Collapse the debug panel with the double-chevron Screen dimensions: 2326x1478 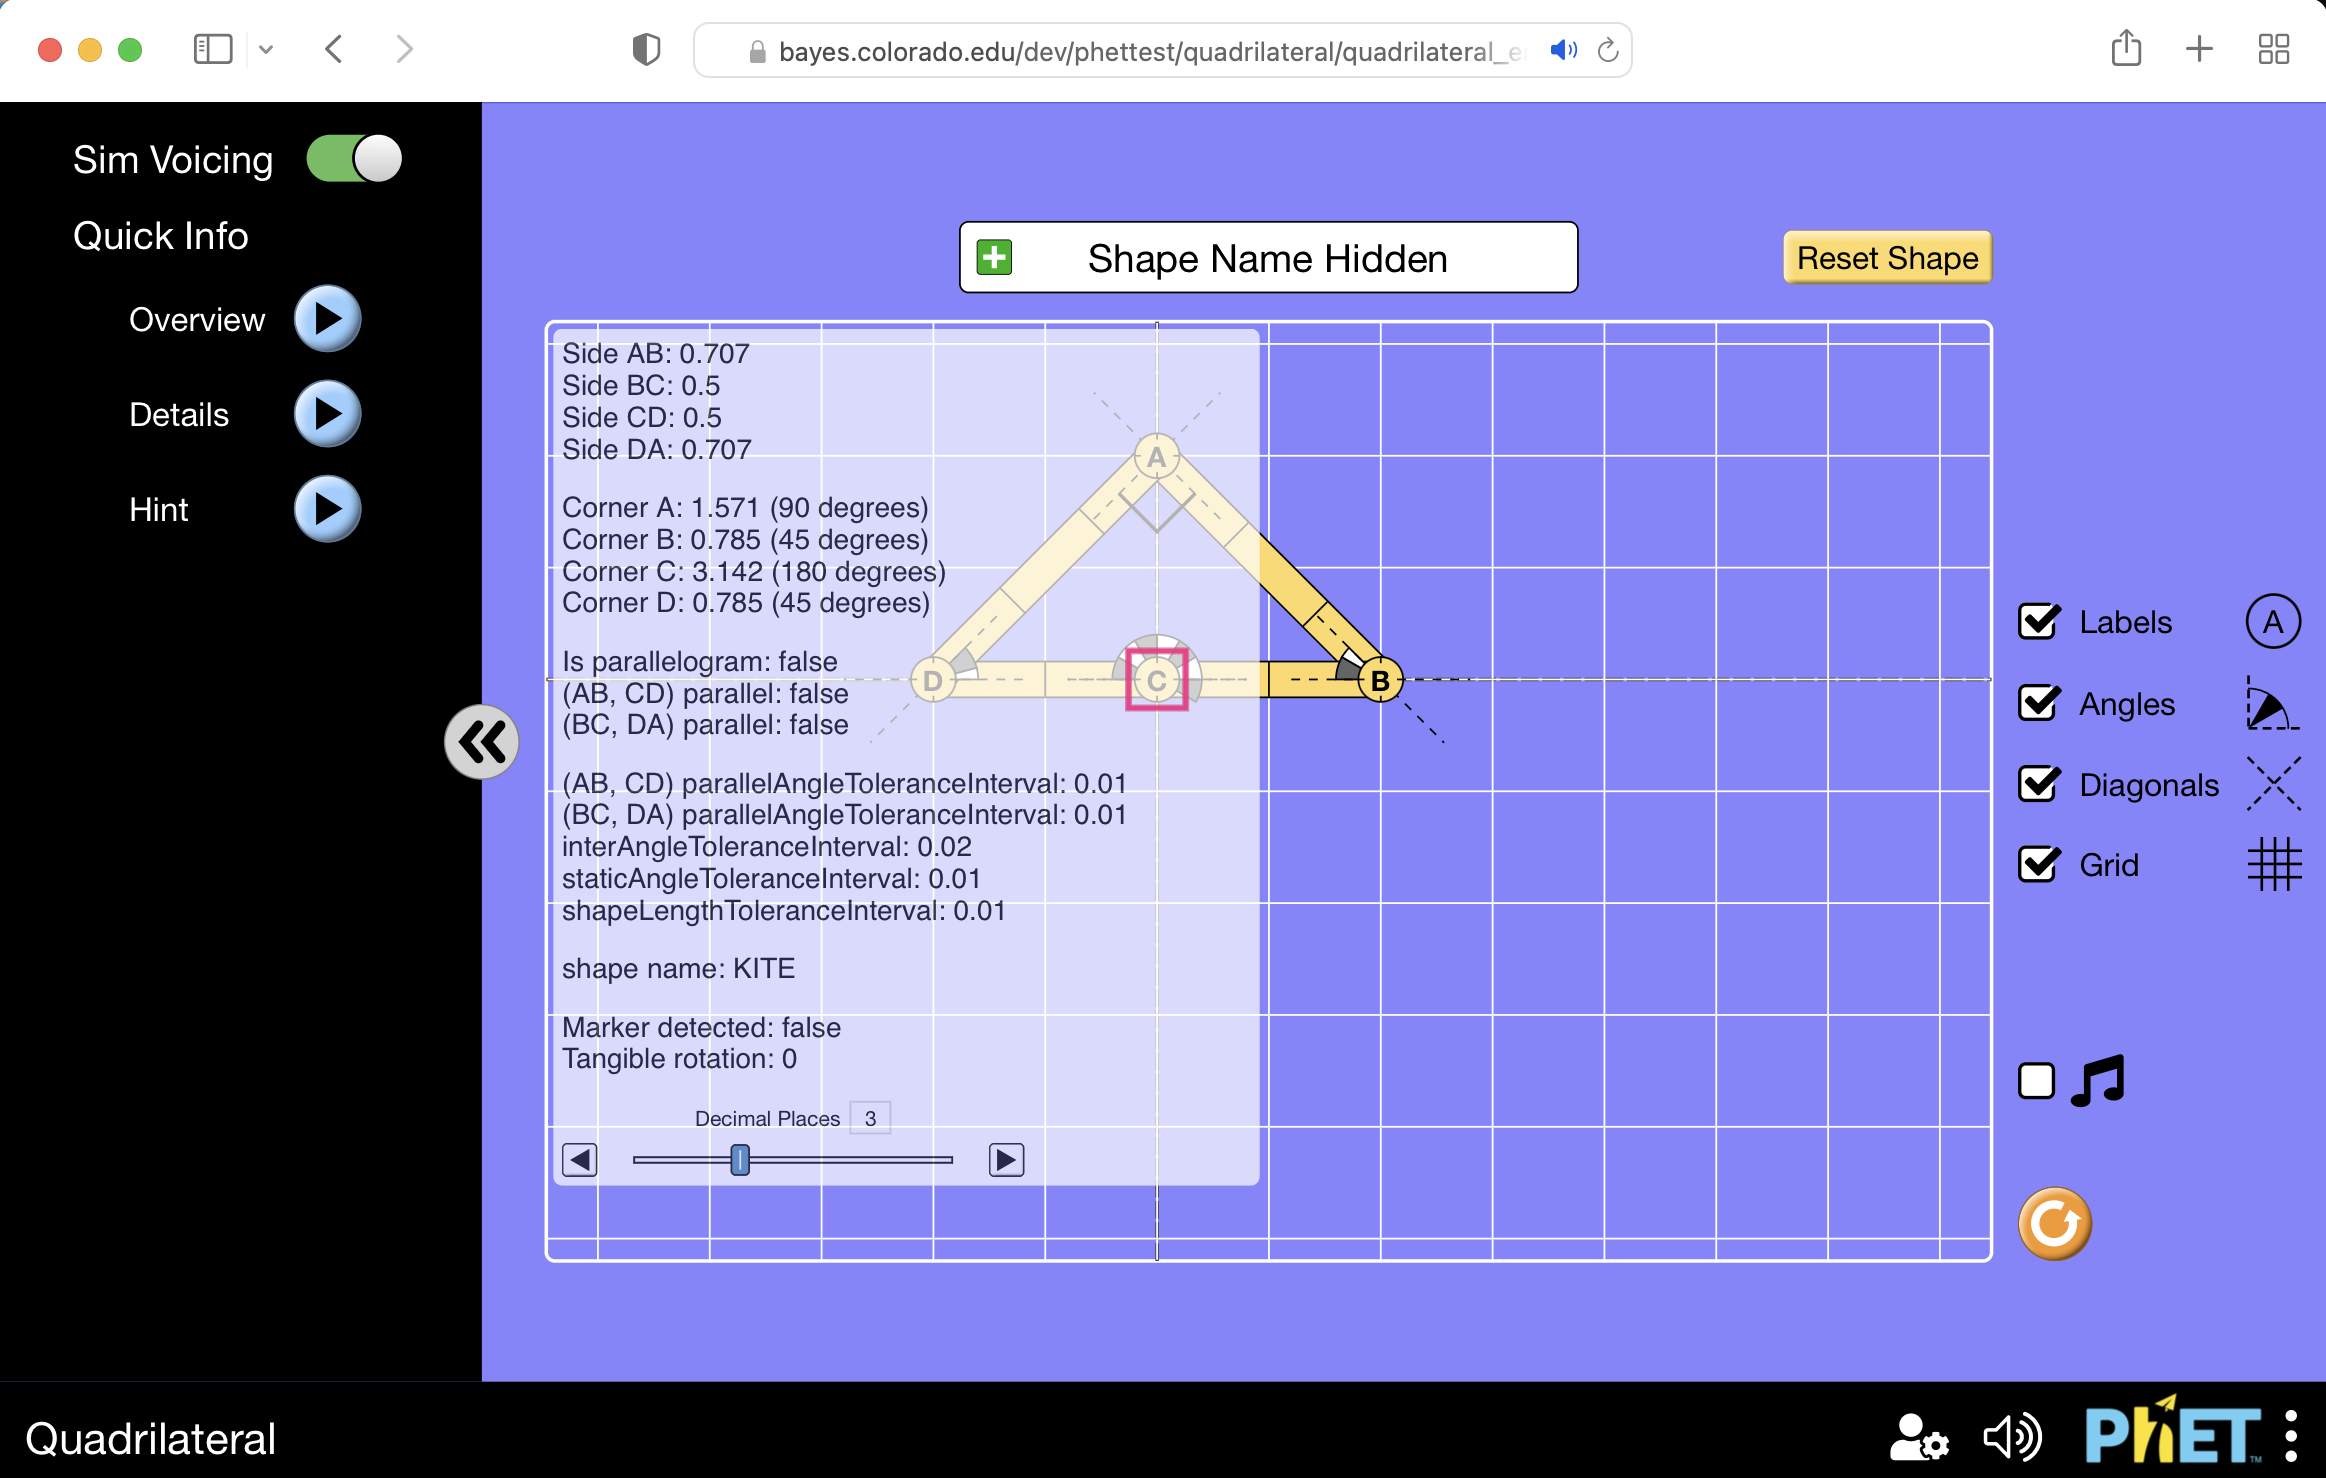[483, 741]
